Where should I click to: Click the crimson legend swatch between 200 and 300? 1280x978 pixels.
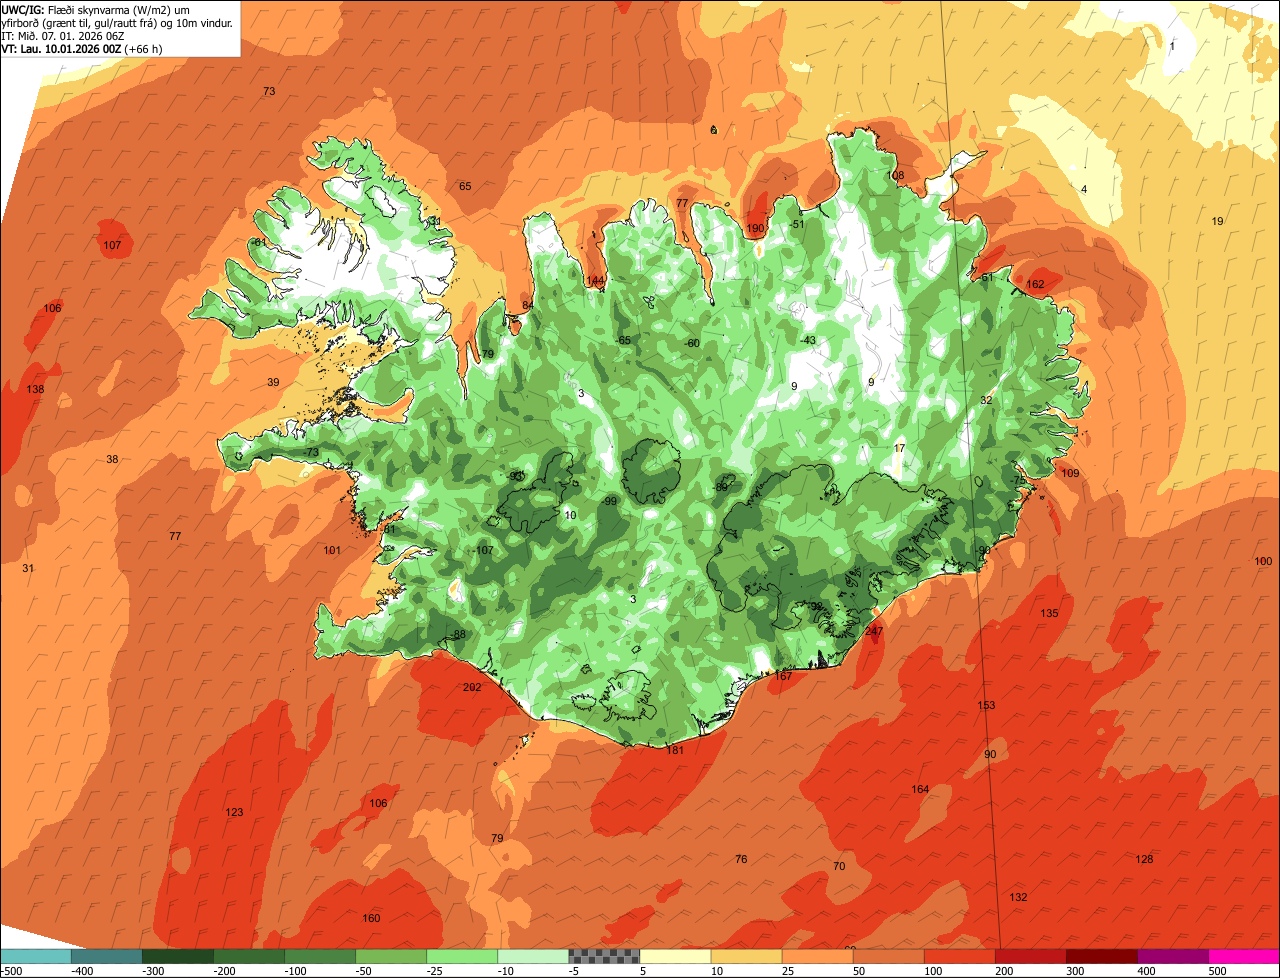1030,956
